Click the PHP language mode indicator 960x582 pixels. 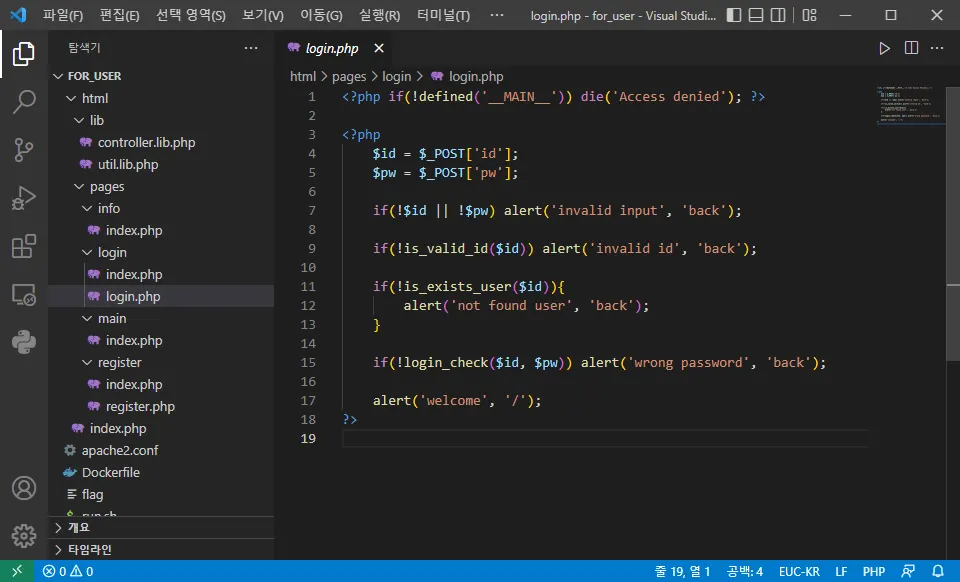[874, 571]
